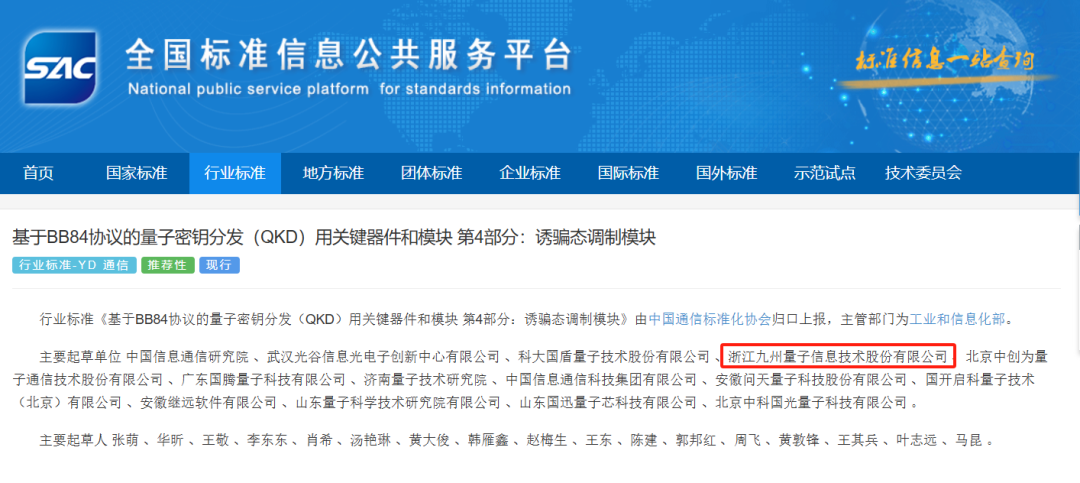Click the SAC logo icon
1080x483 pixels.
pos(59,67)
